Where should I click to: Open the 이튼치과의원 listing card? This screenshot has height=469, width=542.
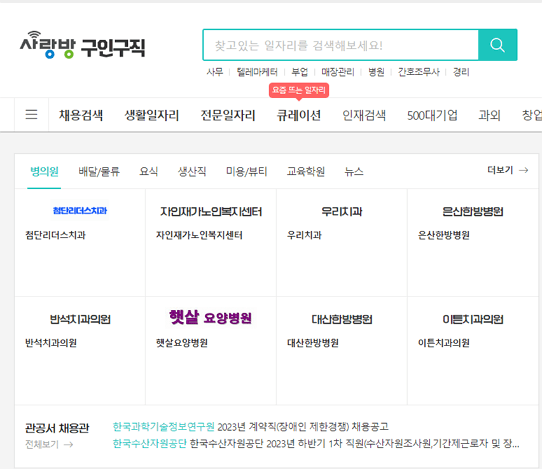pyautogui.click(x=473, y=350)
